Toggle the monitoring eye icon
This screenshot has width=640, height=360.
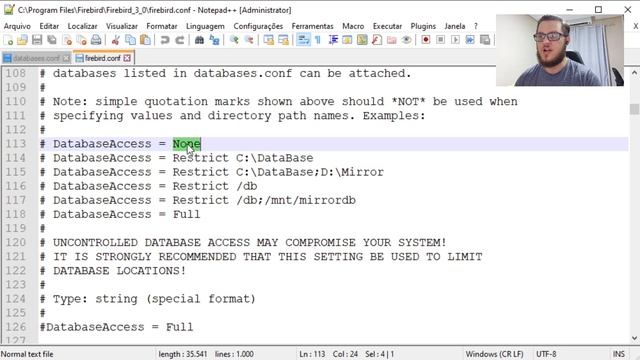(x=406, y=40)
